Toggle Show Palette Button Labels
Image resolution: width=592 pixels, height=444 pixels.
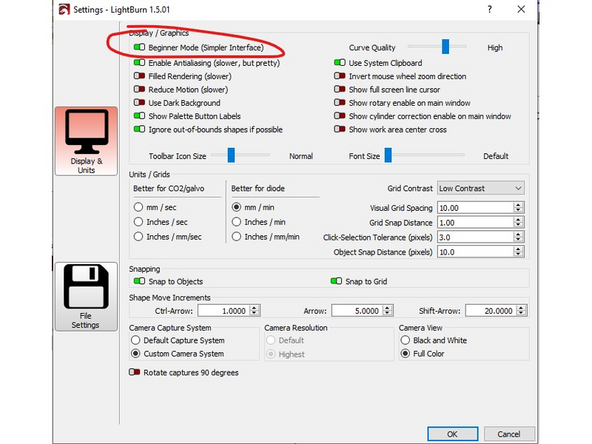[139, 116]
